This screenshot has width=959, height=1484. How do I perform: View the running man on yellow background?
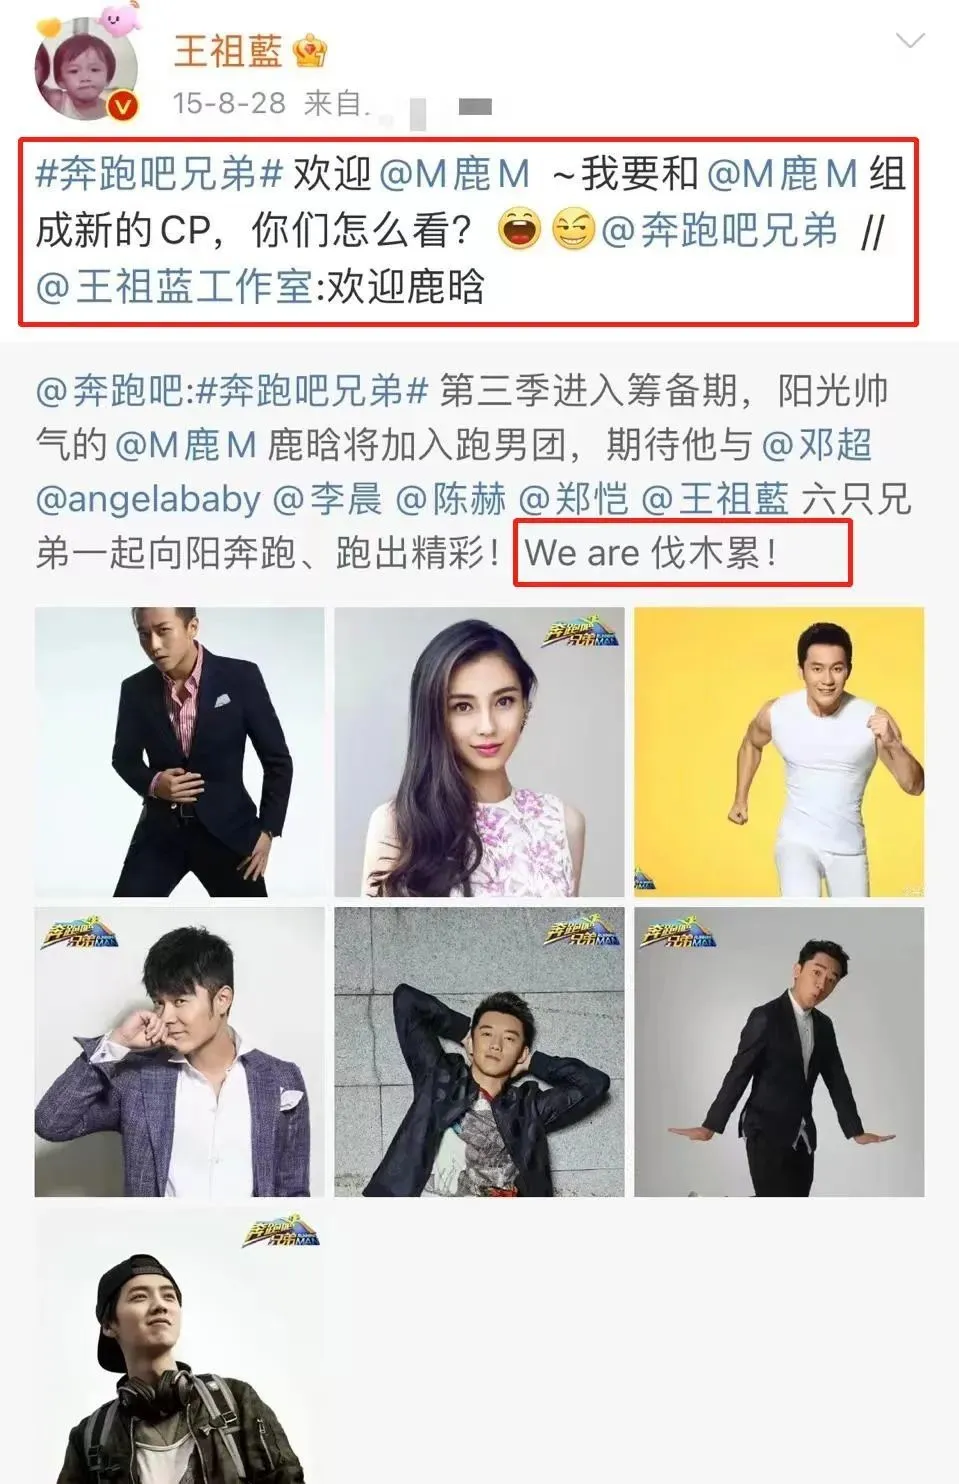pyautogui.click(x=779, y=752)
